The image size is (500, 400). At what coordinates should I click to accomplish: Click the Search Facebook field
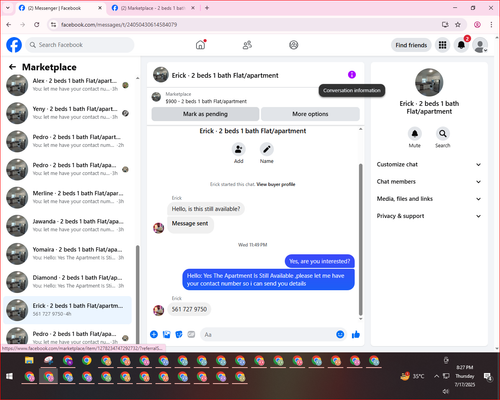coord(80,45)
